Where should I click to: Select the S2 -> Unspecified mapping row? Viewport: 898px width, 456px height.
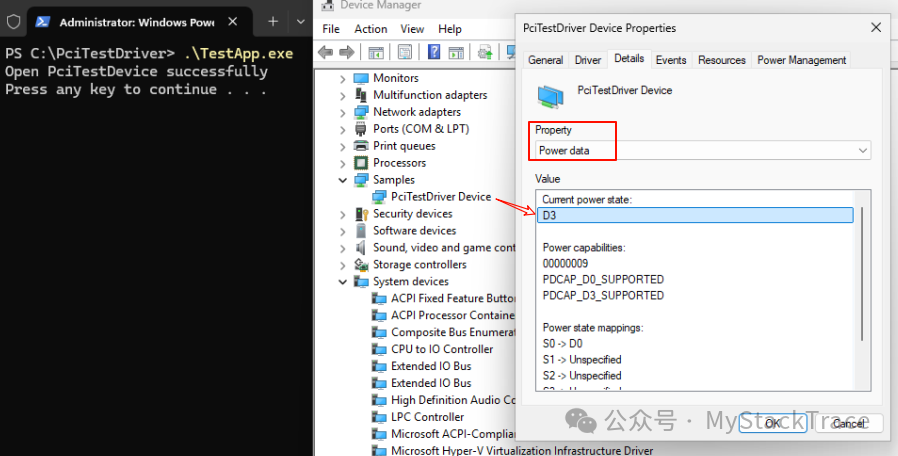[582, 376]
